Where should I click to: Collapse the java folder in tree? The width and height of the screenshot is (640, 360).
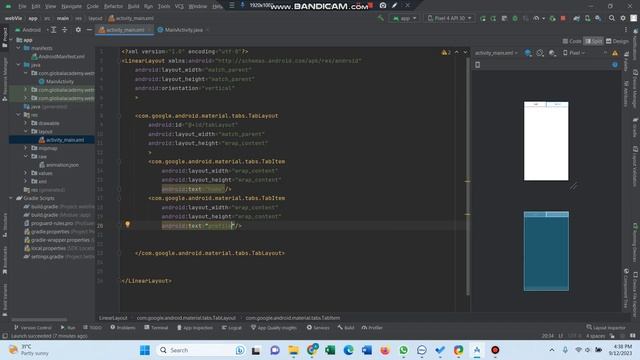tap(18, 65)
